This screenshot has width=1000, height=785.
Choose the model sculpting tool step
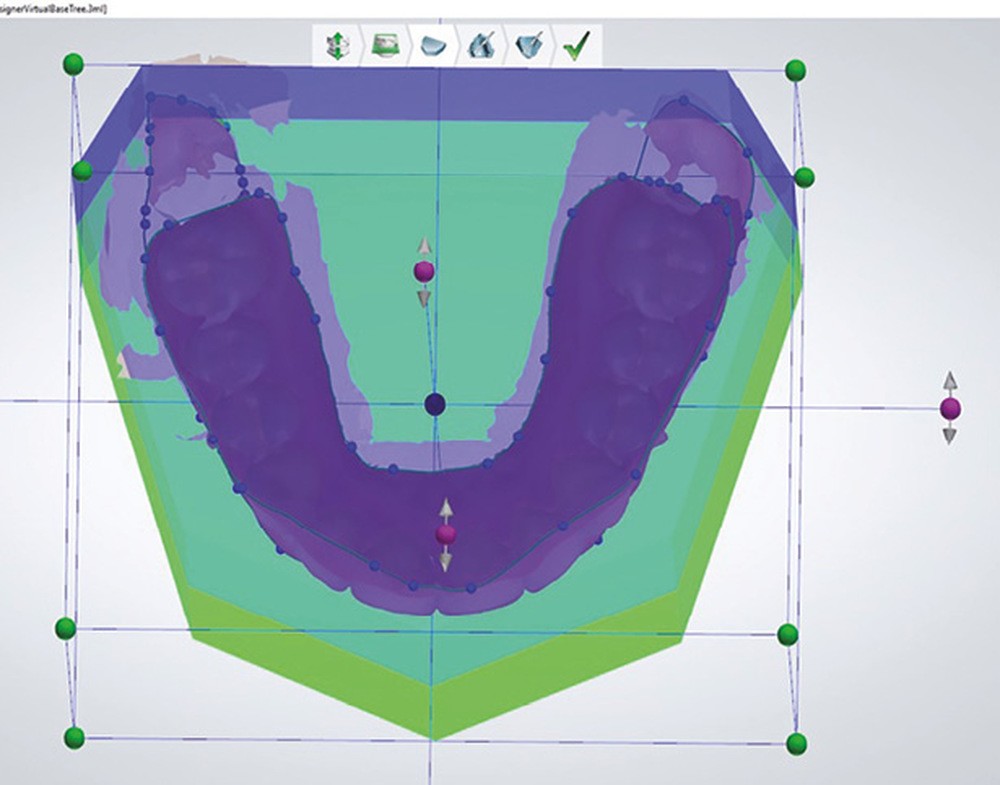click(480, 46)
